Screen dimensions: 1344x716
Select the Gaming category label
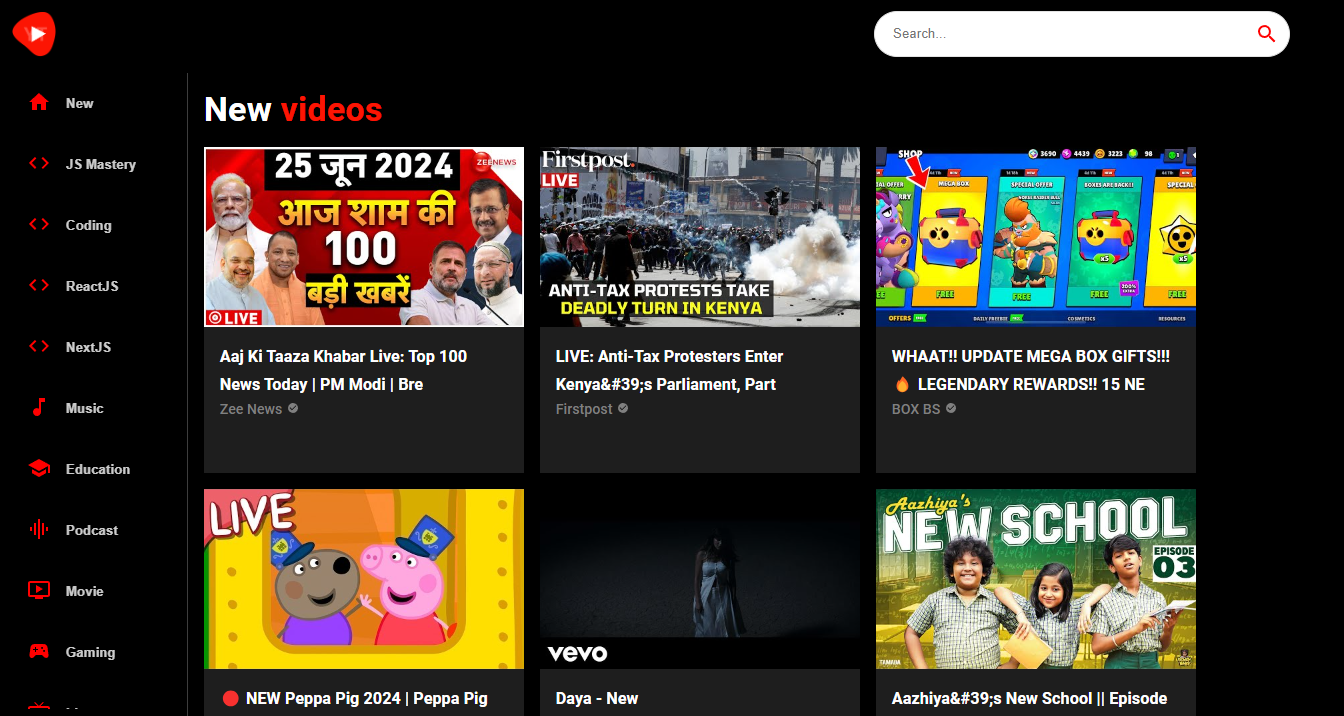tap(91, 652)
